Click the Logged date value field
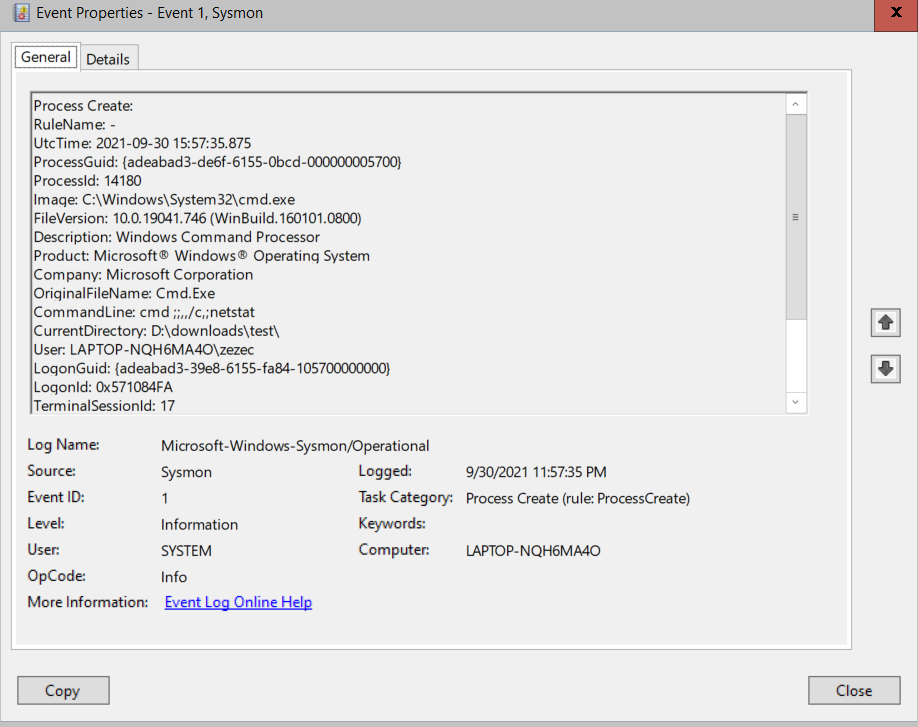The image size is (918, 727). coord(536,472)
